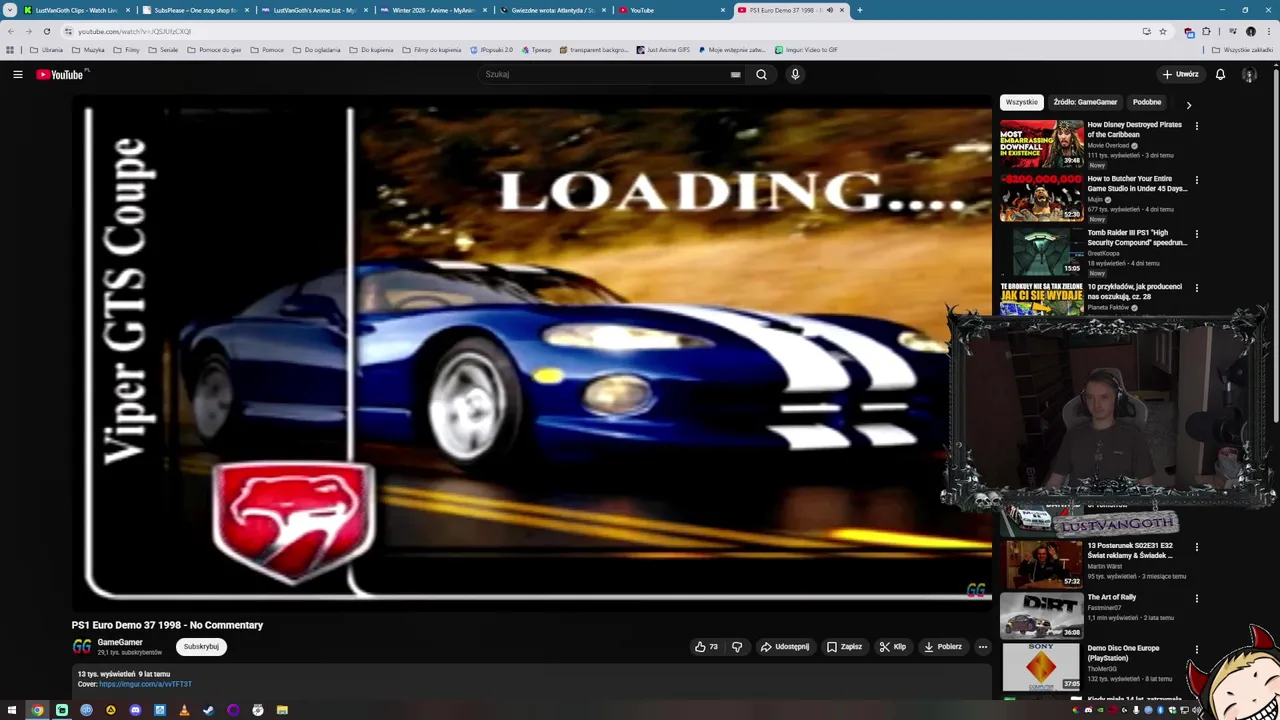Open options for 13 Posterunek video
1280x720 pixels.
1196,547
